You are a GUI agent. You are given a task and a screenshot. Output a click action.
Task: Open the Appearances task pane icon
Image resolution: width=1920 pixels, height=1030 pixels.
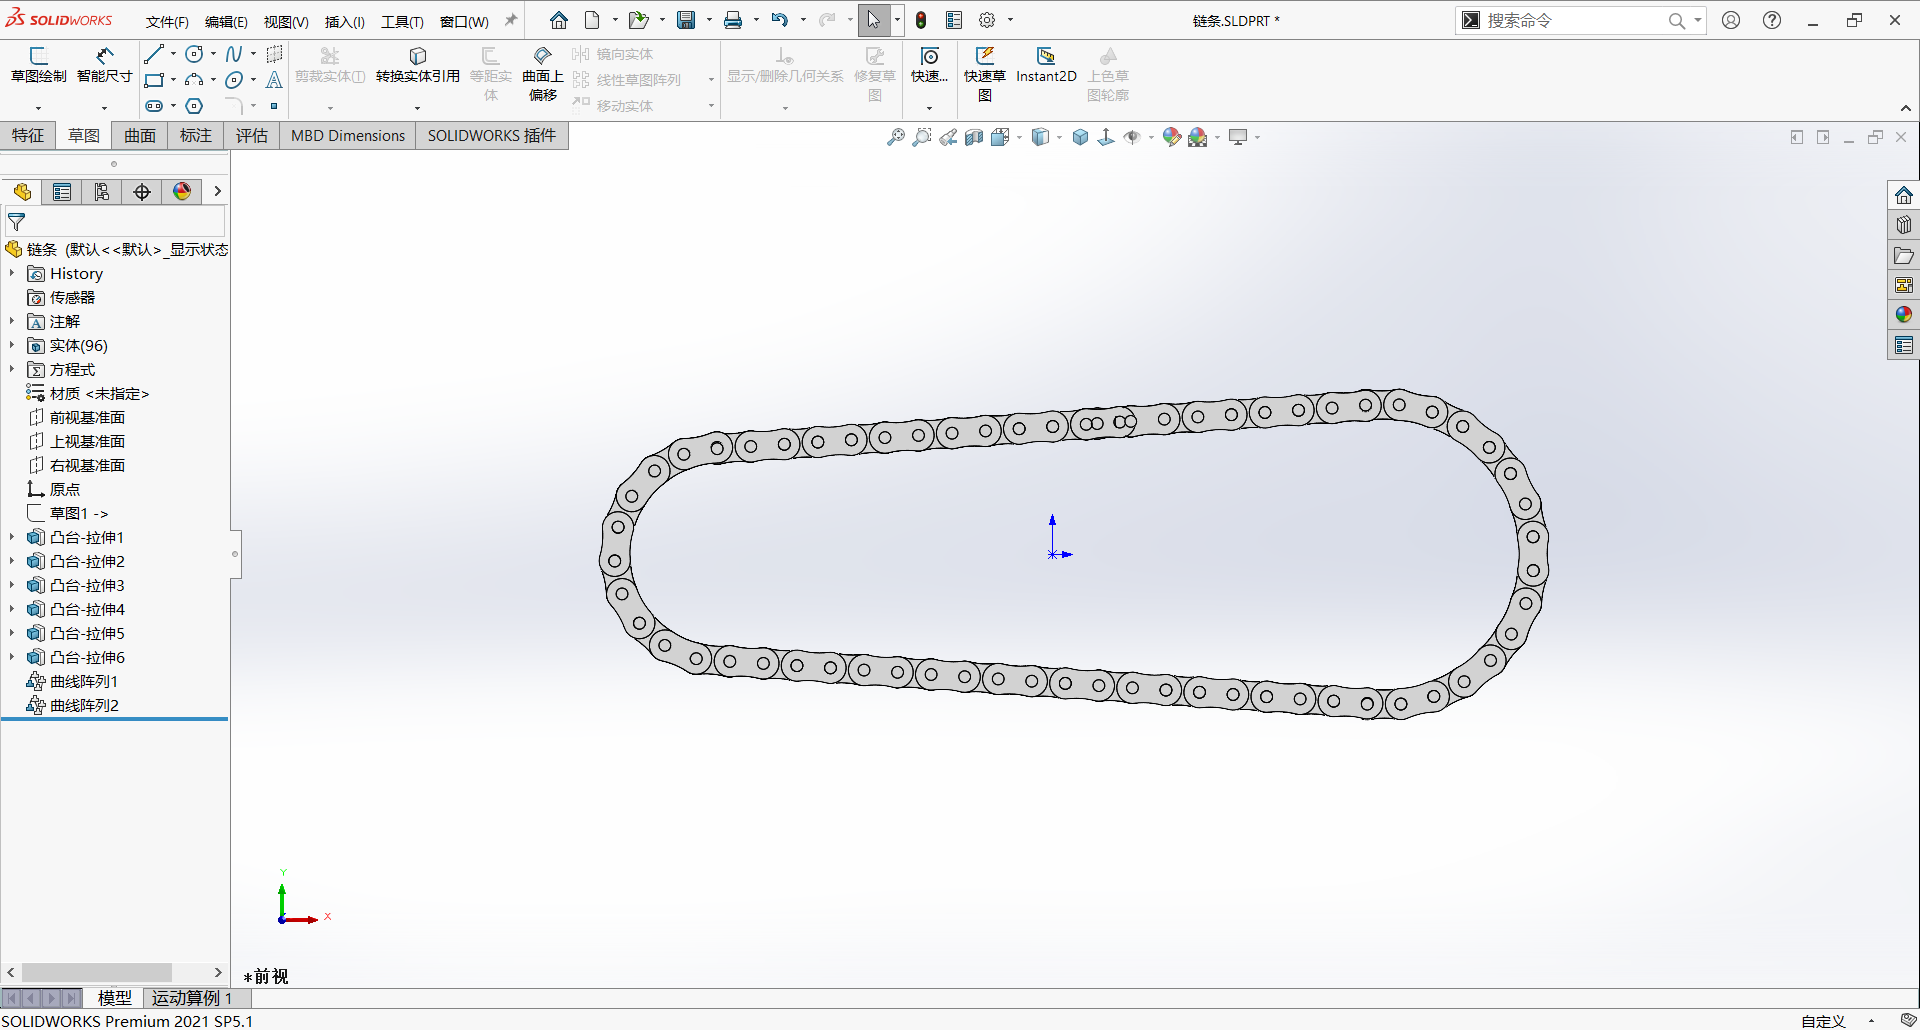point(1903,315)
